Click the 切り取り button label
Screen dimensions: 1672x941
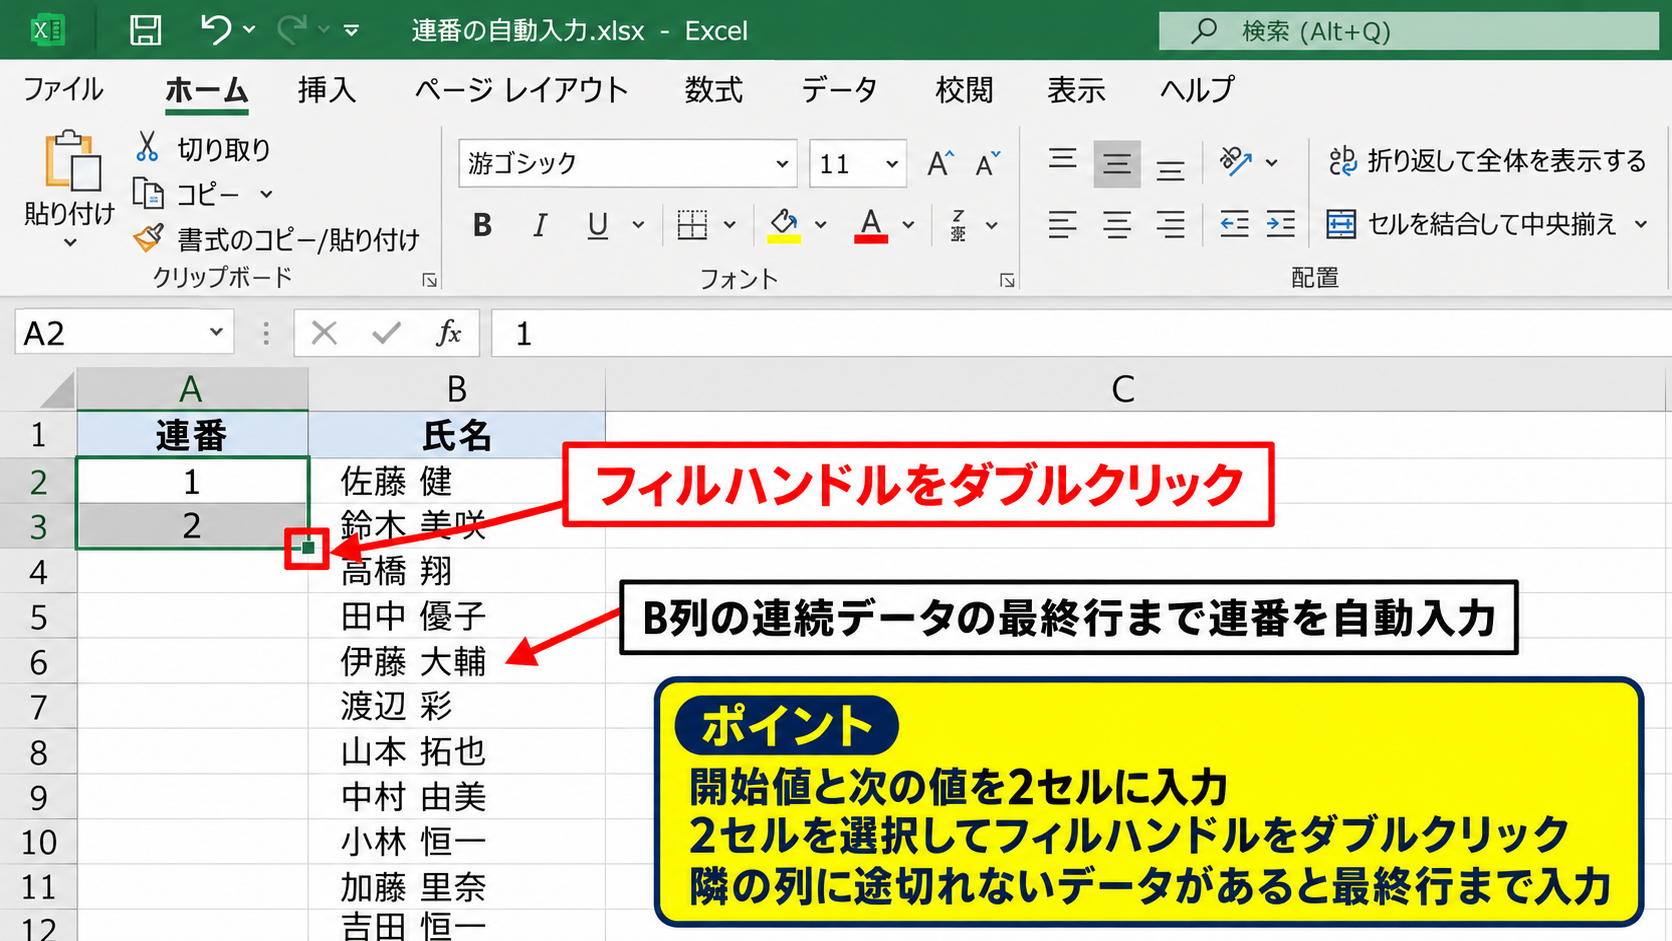224,149
